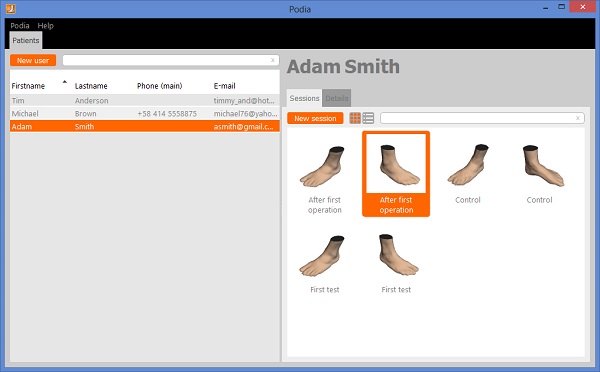Switch sessions to grid view
This screenshot has height=372, width=600.
click(355, 118)
